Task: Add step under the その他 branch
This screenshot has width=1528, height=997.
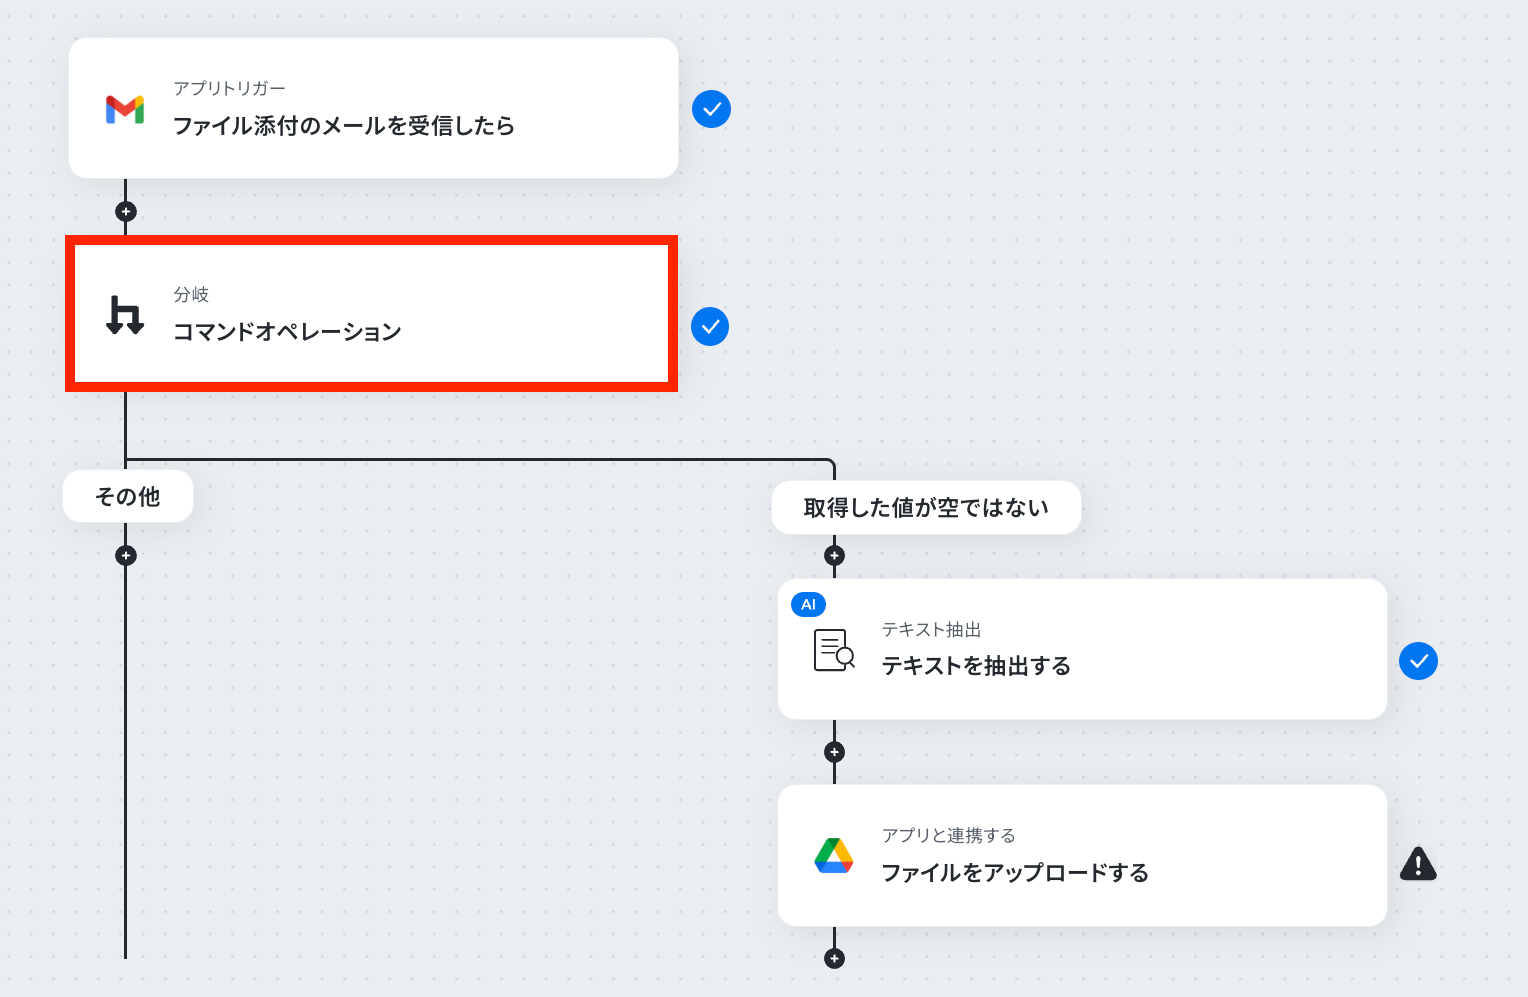Action: click(x=125, y=555)
